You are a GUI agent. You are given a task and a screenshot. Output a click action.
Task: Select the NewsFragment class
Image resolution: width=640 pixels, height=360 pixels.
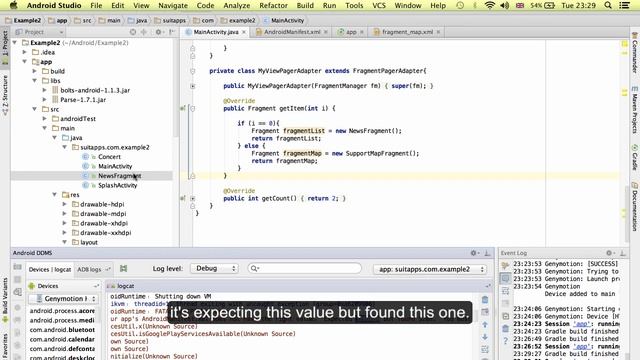119,176
